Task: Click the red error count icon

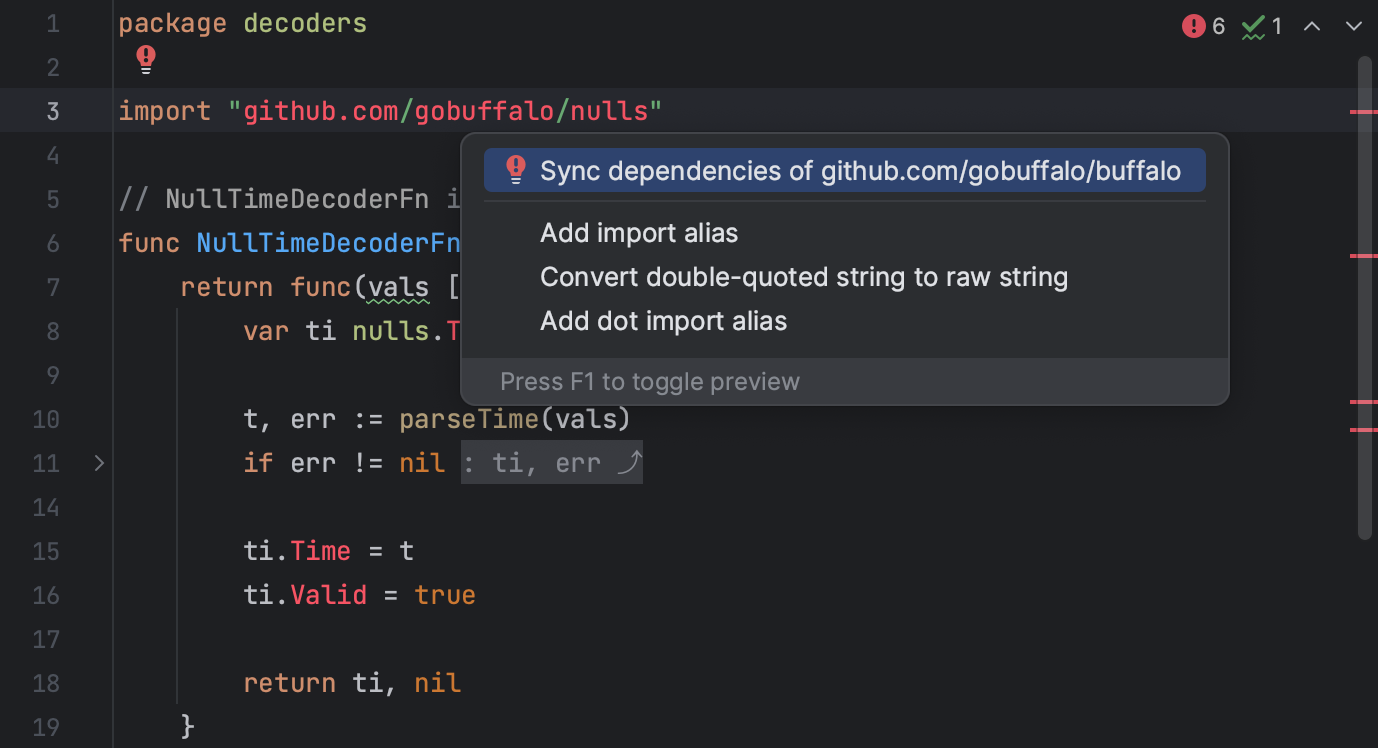Action: pyautogui.click(x=1193, y=27)
